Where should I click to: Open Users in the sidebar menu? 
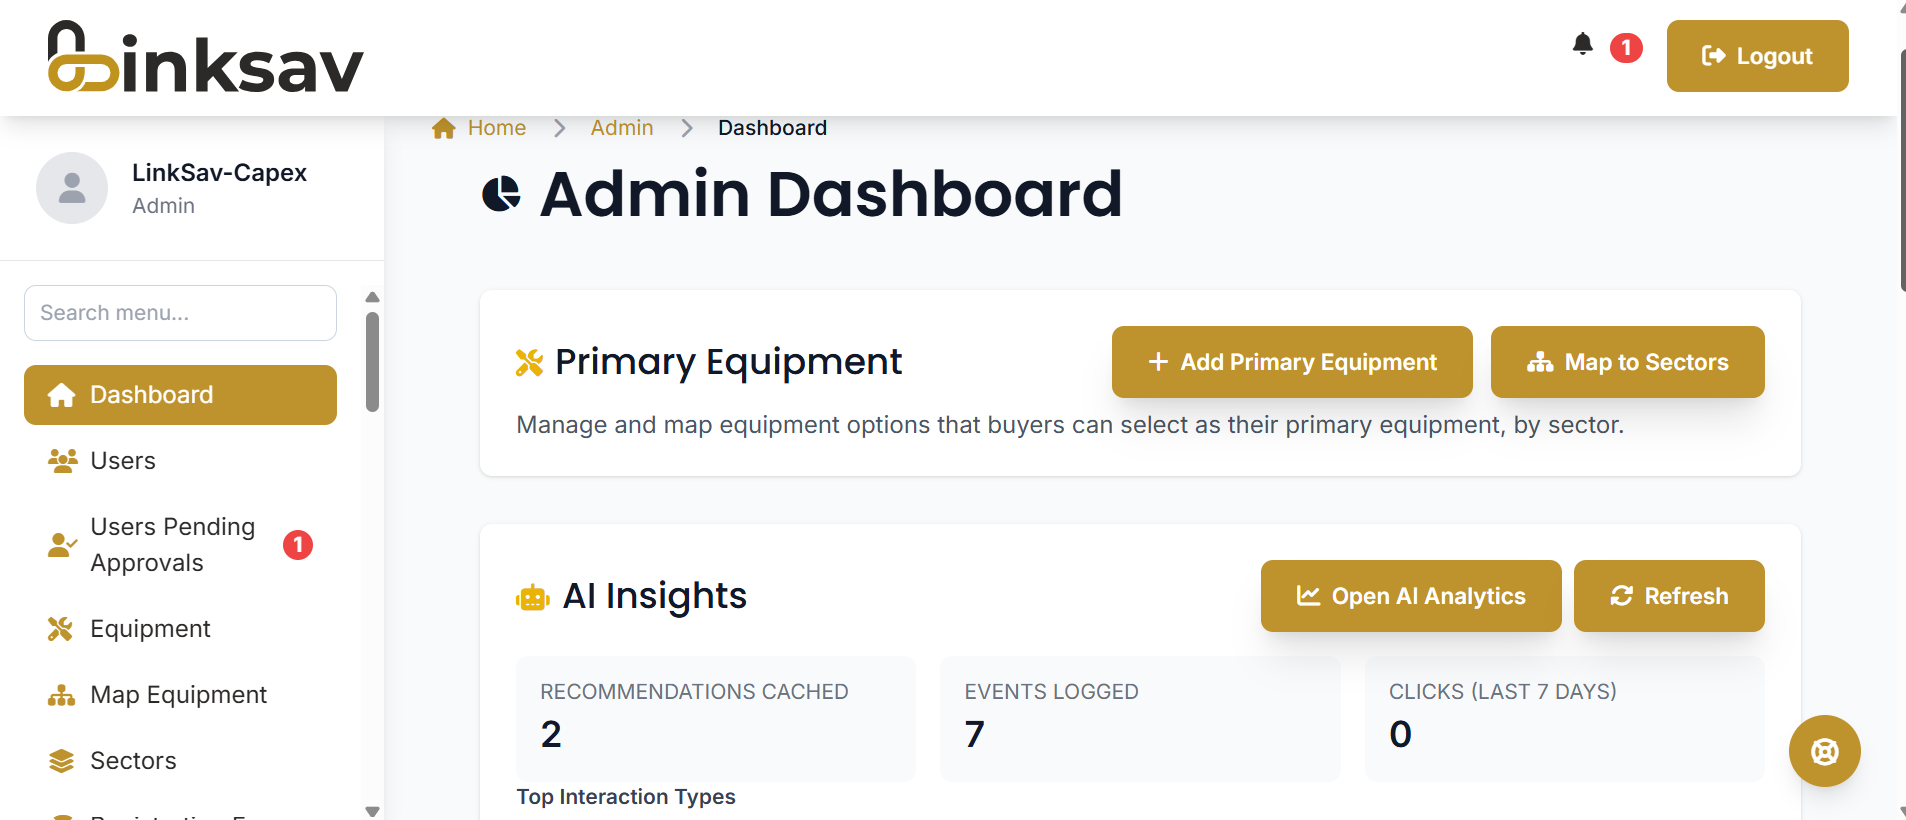180,461
